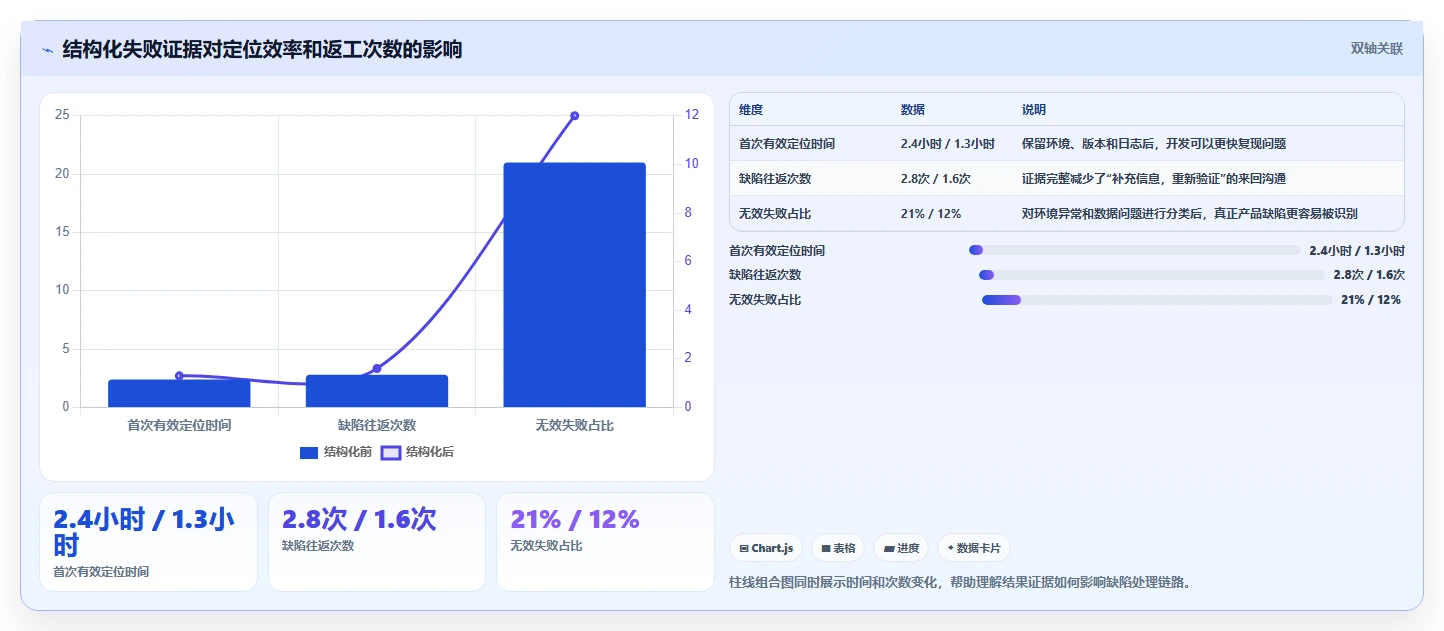The height and width of the screenshot is (631, 1444).
Task: Click the right-axis value 12
Action: pyautogui.click(x=692, y=115)
